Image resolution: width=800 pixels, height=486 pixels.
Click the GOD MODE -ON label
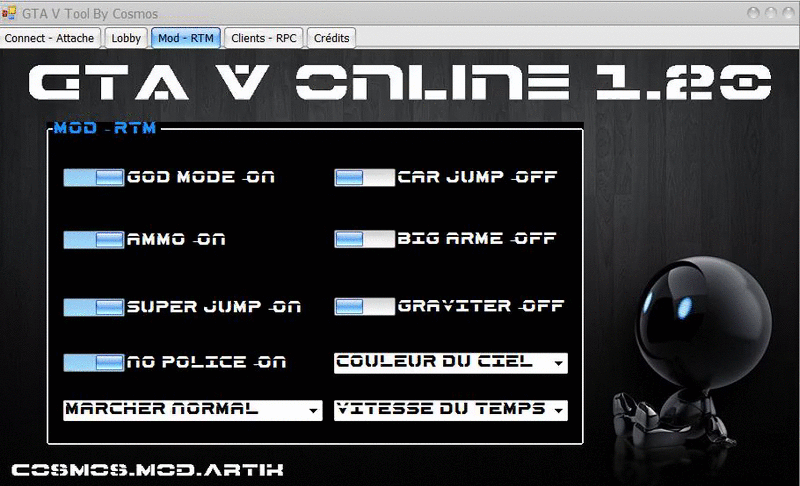pos(201,177)
